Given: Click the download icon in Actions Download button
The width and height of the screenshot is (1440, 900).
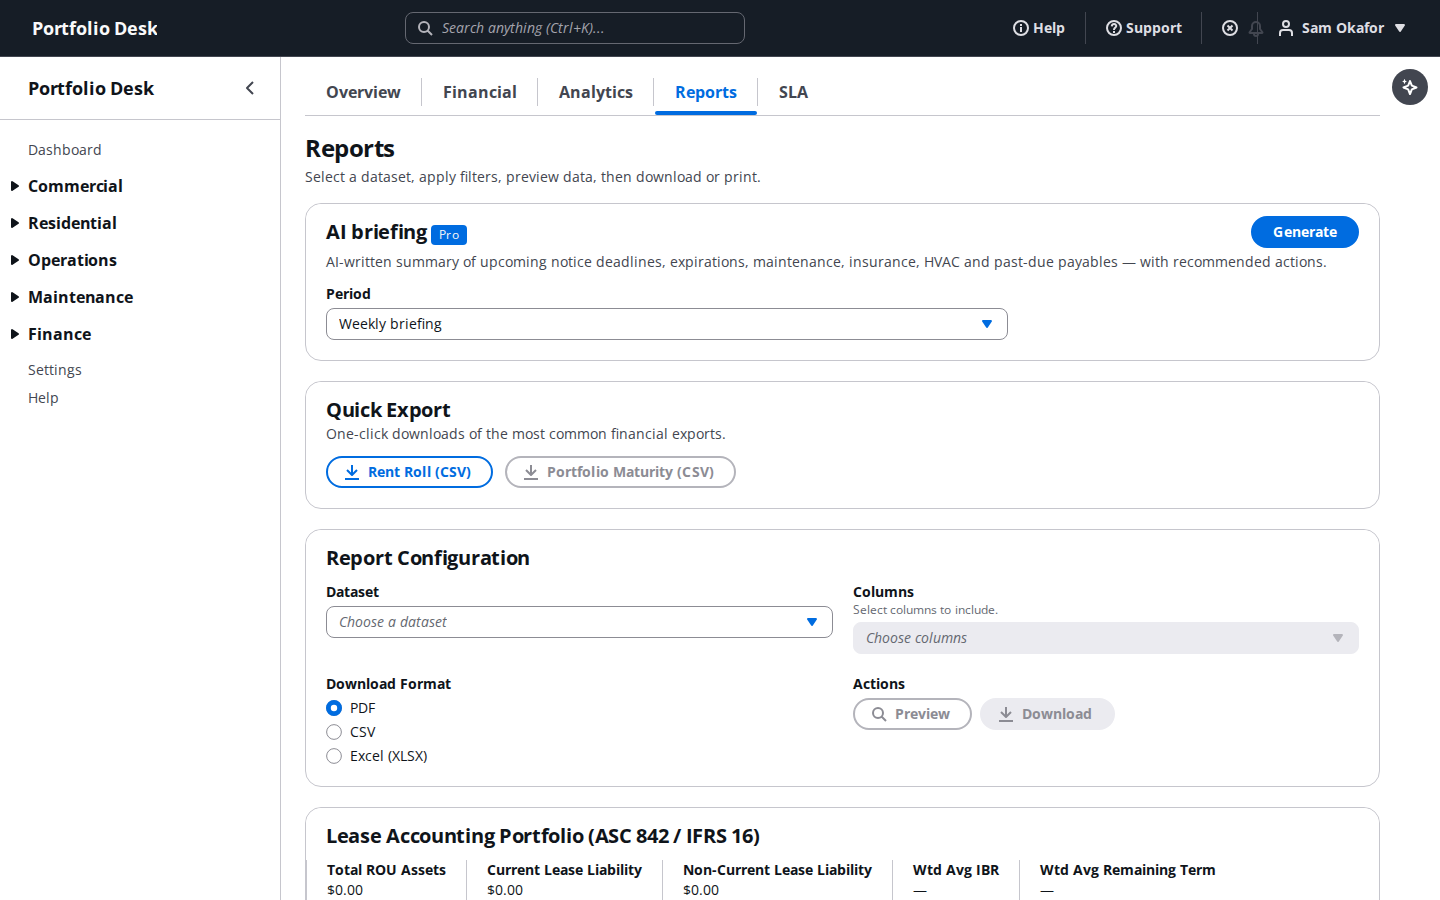Looking at the screenshot, I should (1006, 714).
